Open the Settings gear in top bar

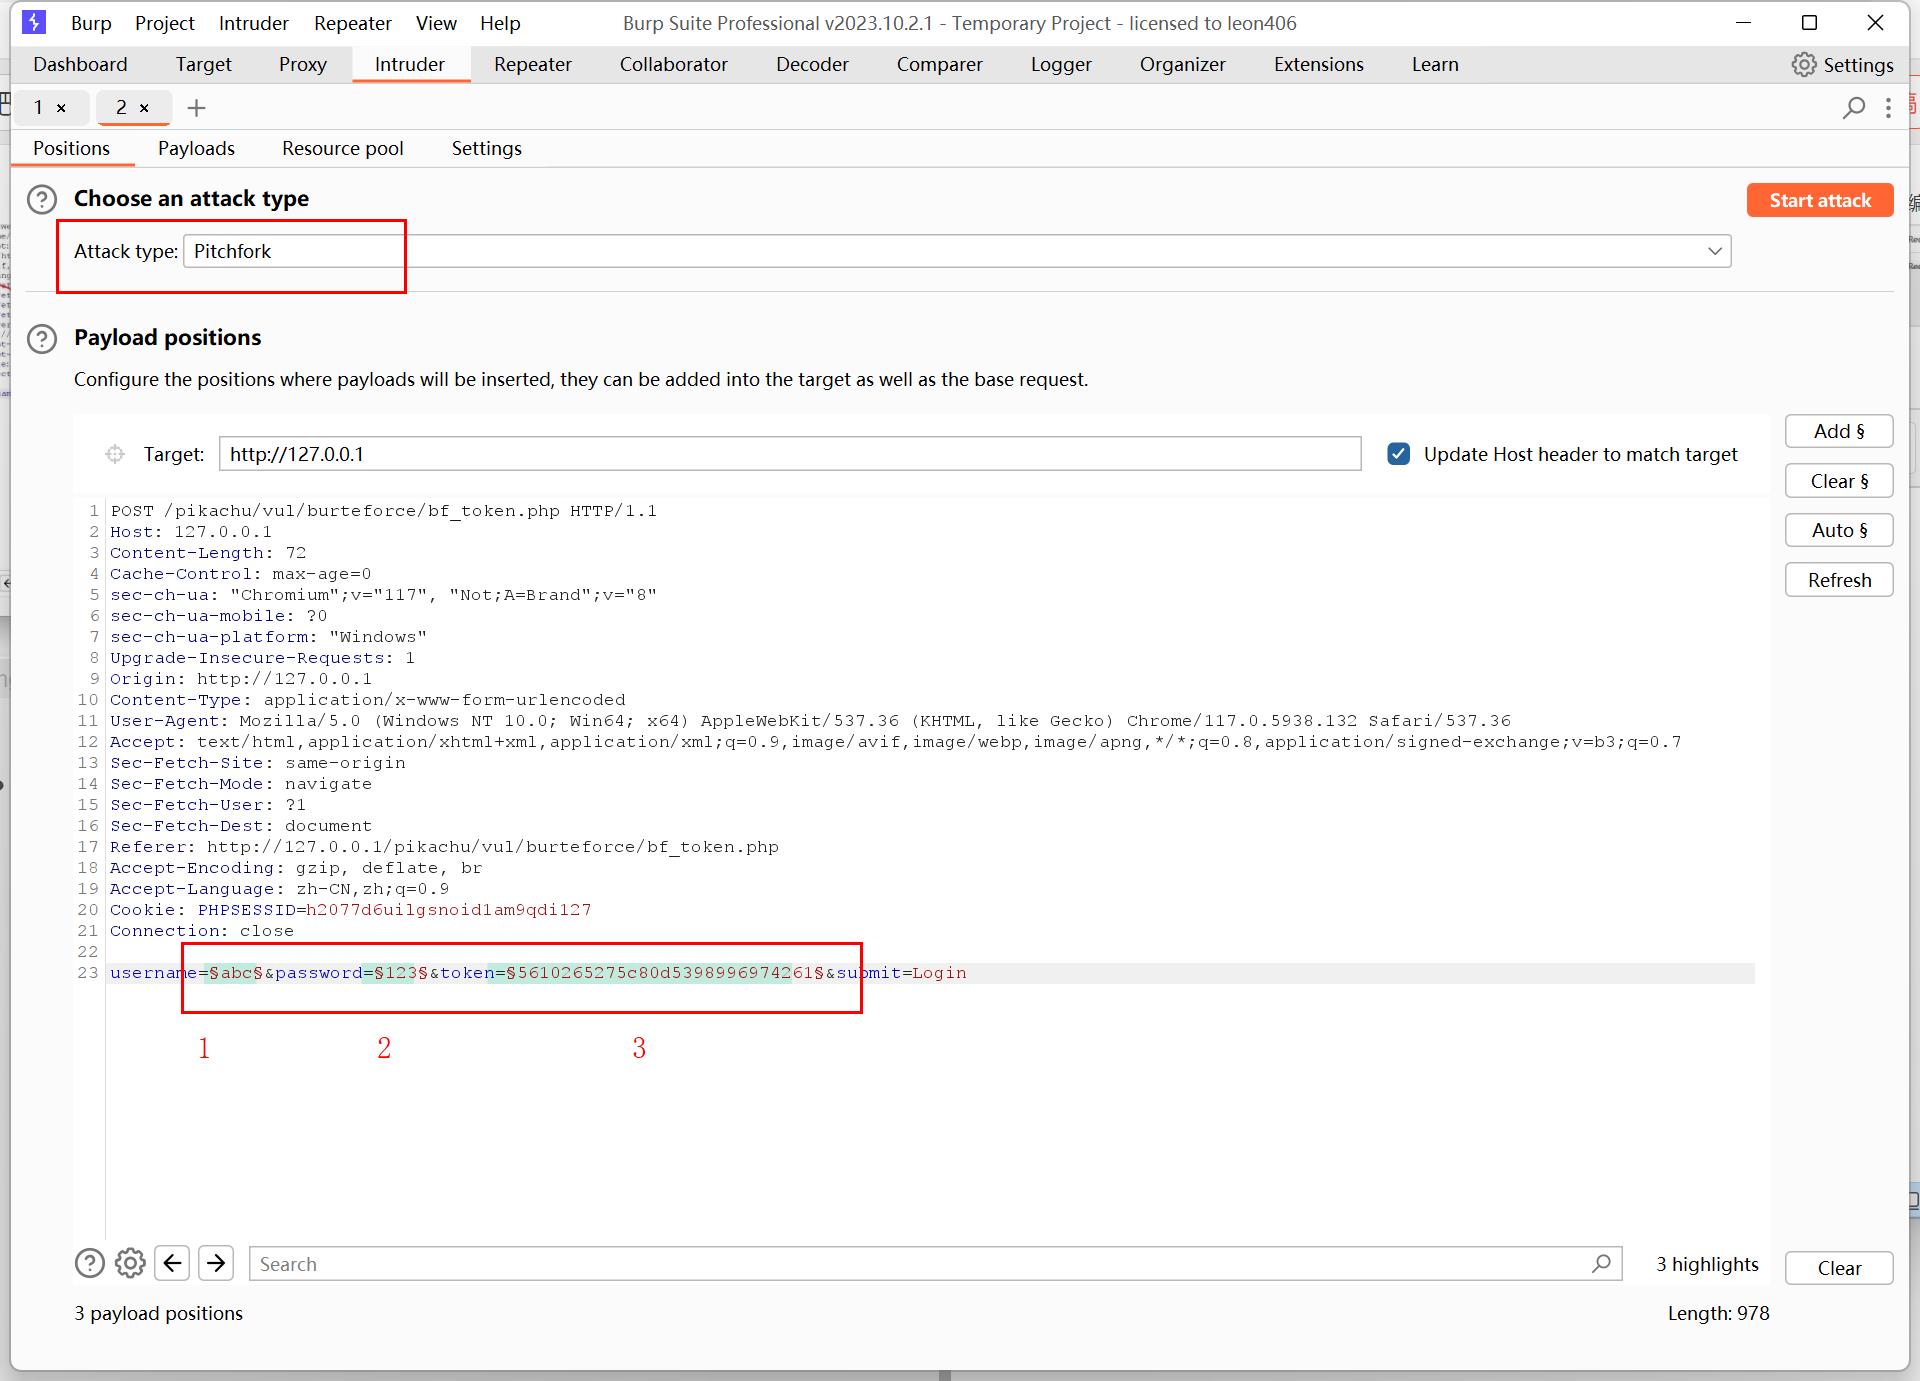coord(1842,65)
